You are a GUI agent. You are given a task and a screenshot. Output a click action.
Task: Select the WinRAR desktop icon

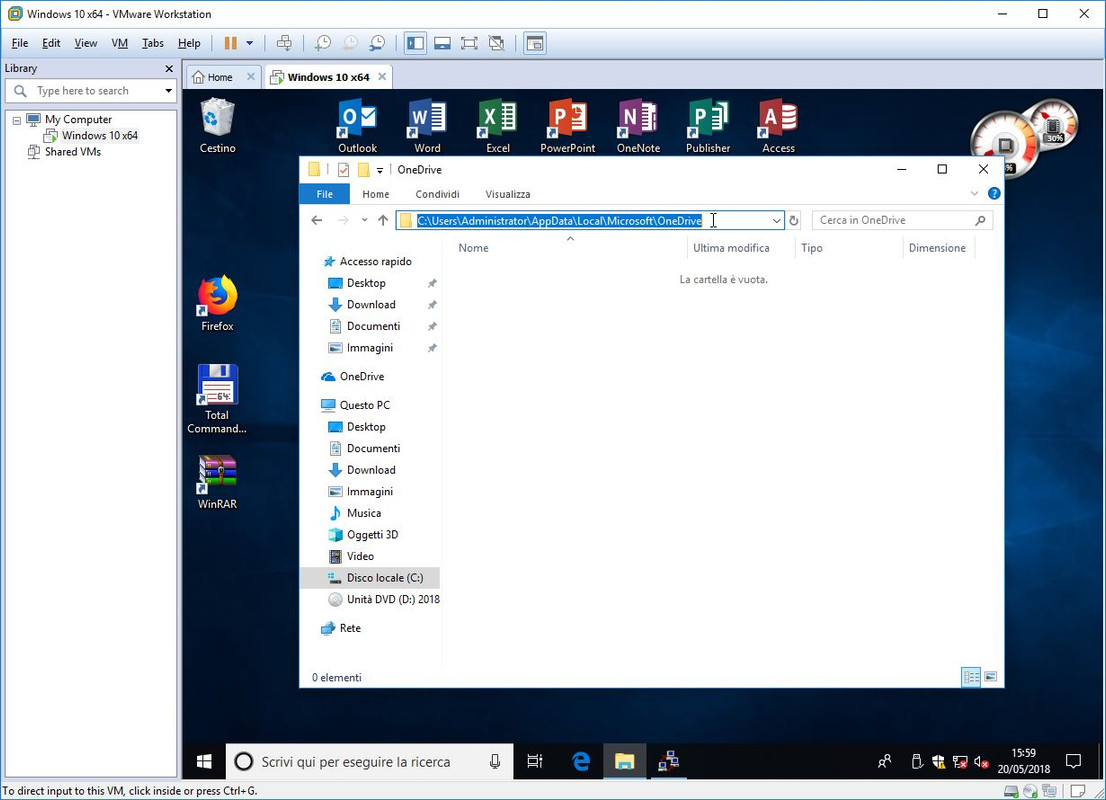pos(217,482)
